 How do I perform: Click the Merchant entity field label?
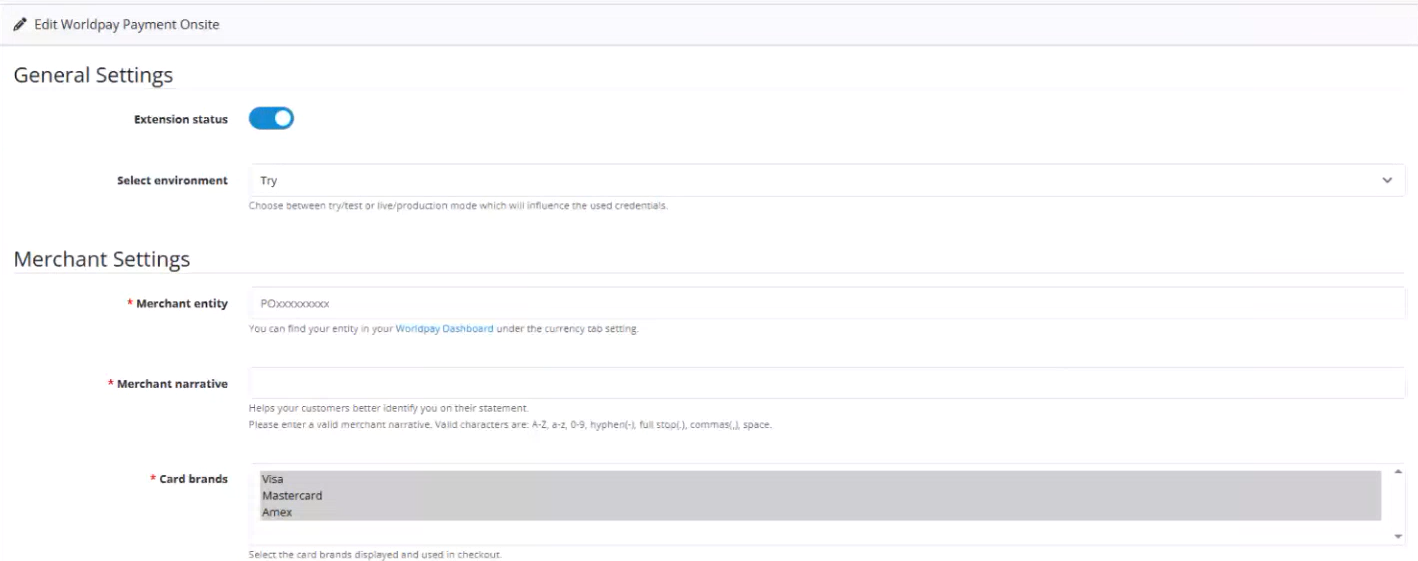click(x=181, y=304)
